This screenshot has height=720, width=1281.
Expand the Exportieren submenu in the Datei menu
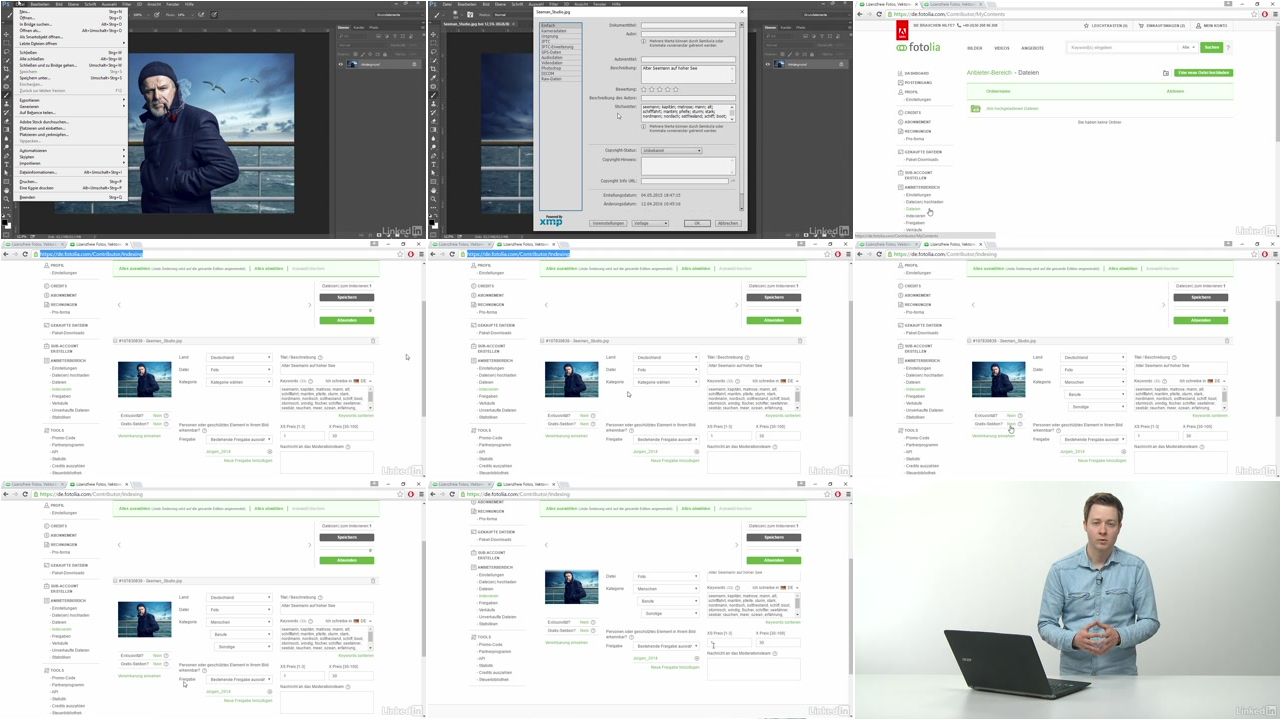pyautogui.click(x=70, y=100)
